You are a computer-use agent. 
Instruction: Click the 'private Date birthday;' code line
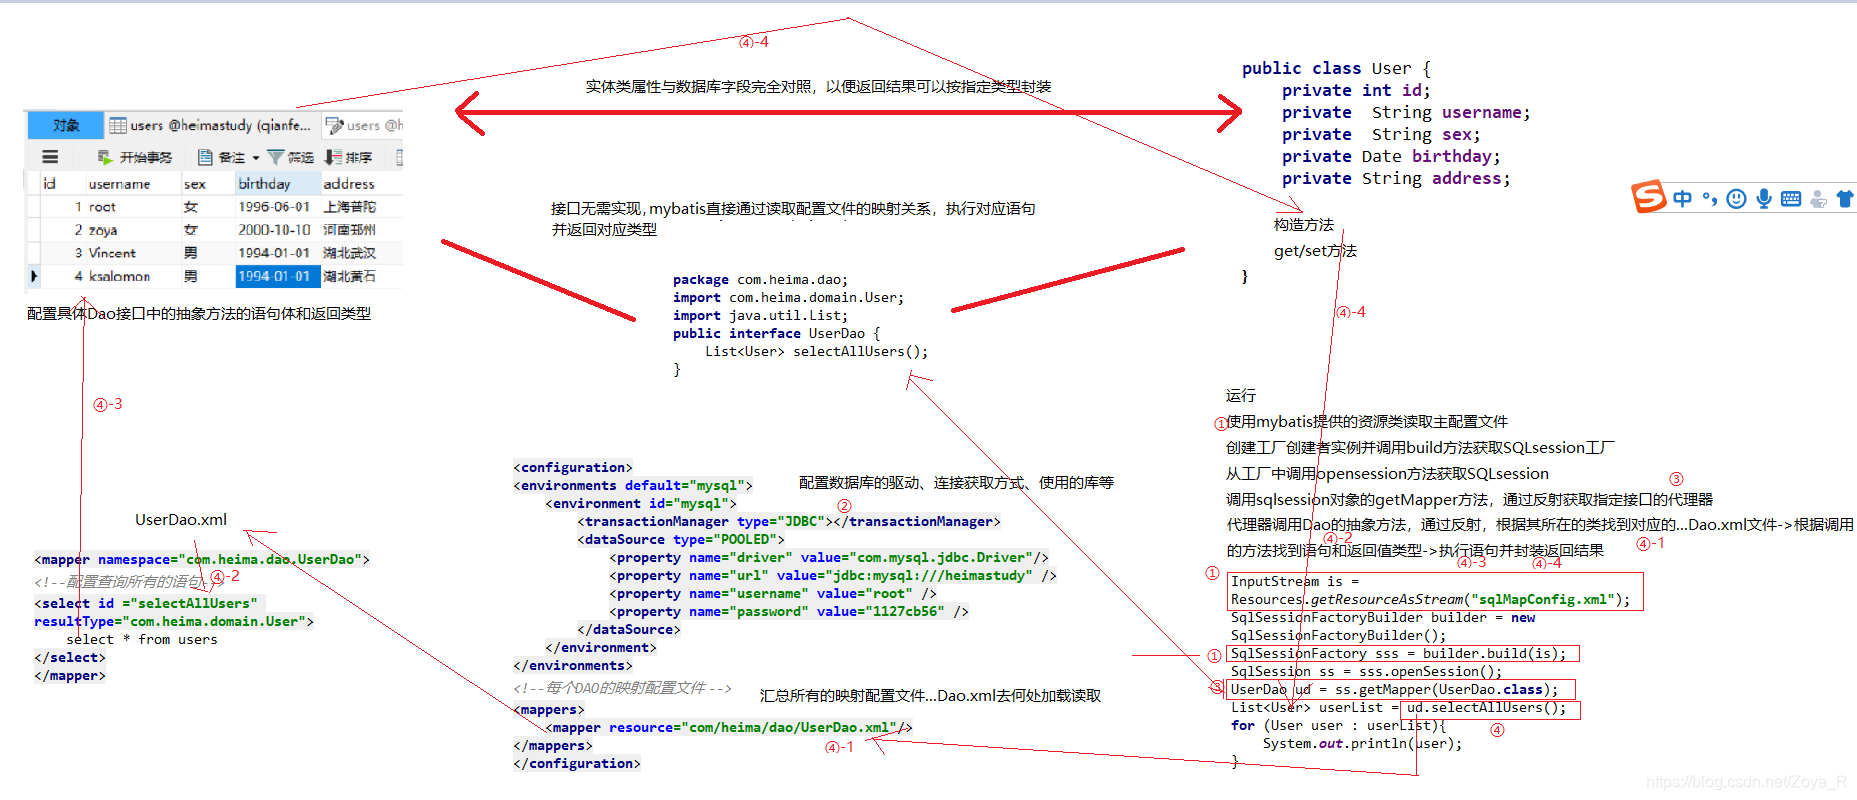click(x=1391, y=156)
